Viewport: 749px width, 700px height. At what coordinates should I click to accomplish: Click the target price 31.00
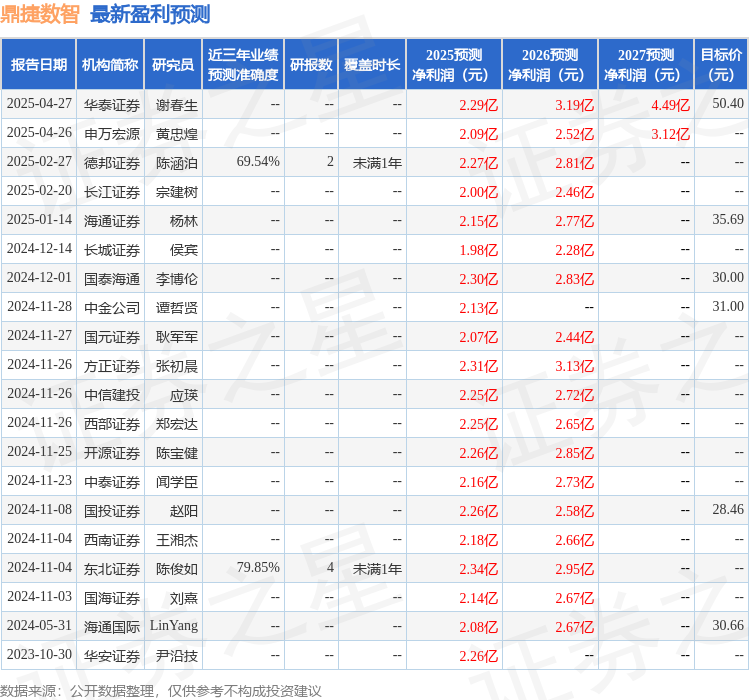coord(728,307)
